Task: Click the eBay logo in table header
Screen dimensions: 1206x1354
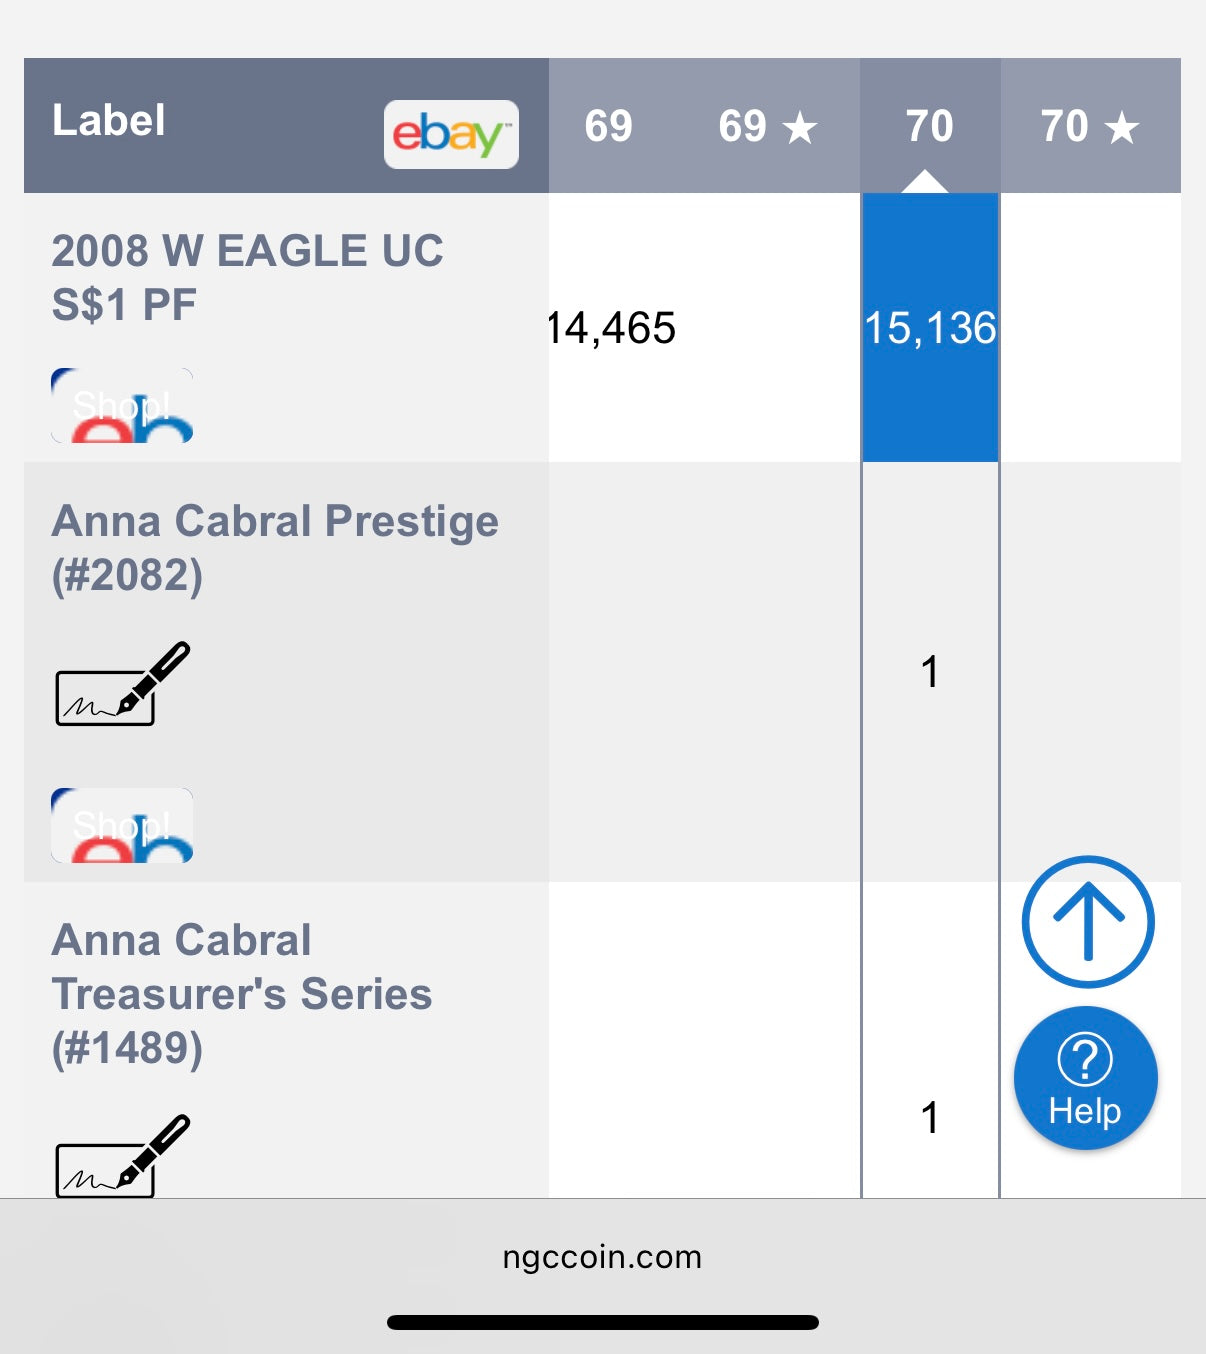Action: 451,134
